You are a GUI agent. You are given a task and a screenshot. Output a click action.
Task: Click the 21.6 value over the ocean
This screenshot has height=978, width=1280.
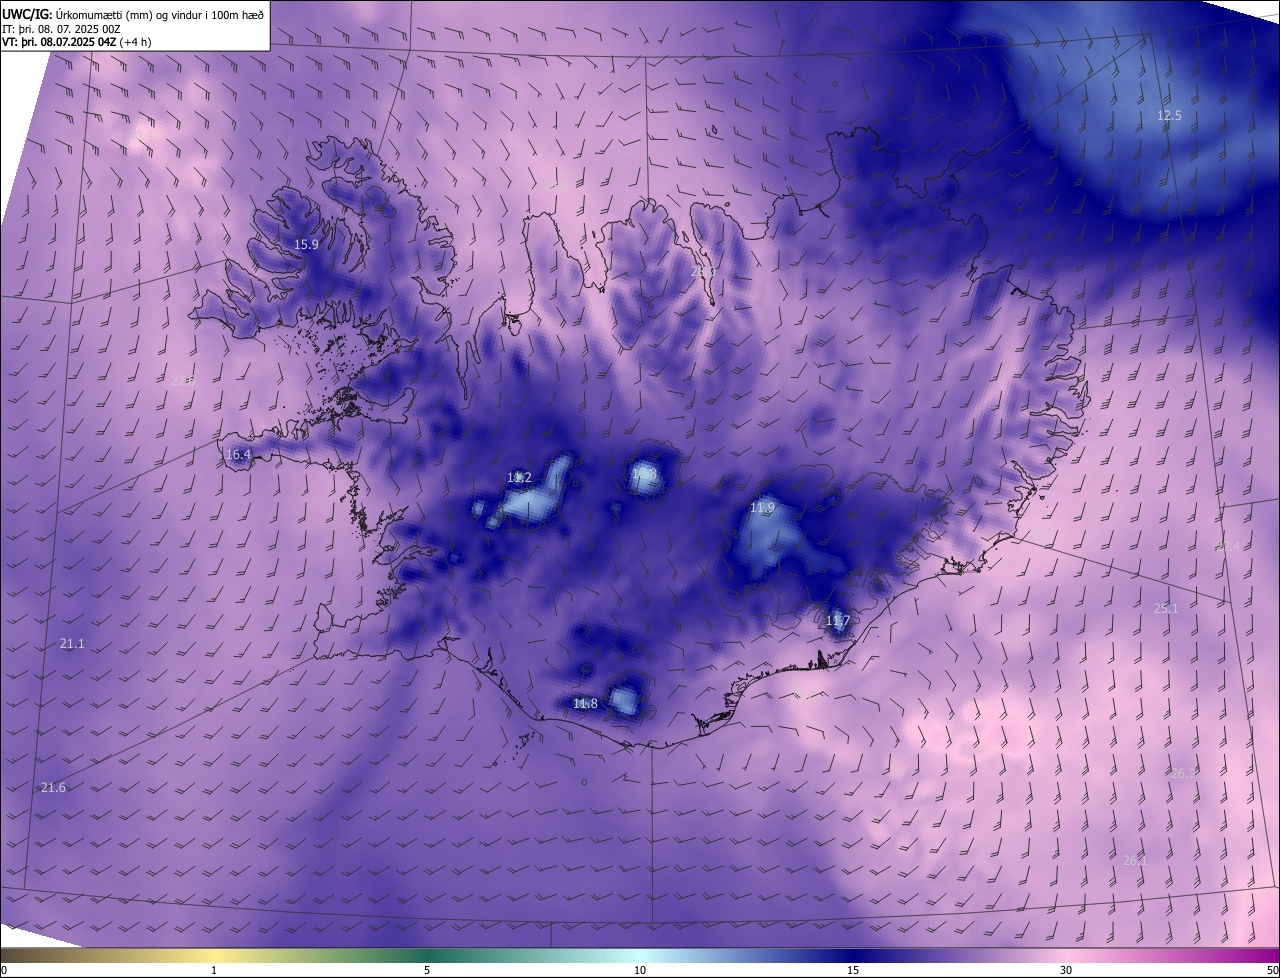[53, 788]
